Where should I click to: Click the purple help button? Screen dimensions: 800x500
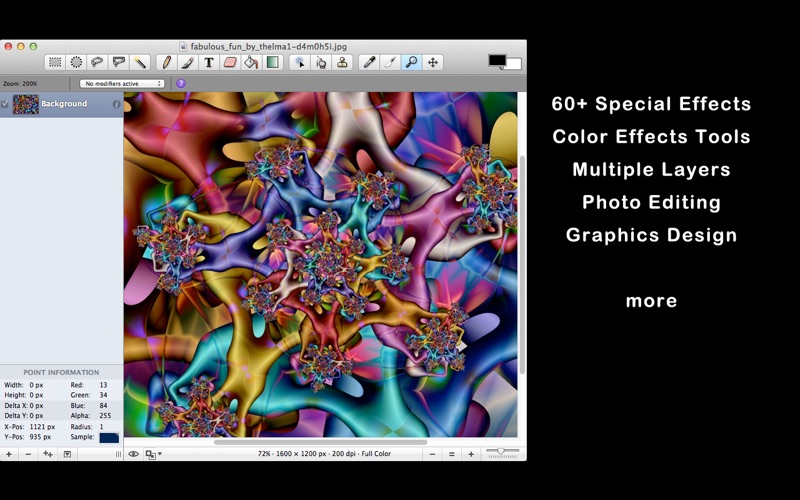click(x=181, y=84)
